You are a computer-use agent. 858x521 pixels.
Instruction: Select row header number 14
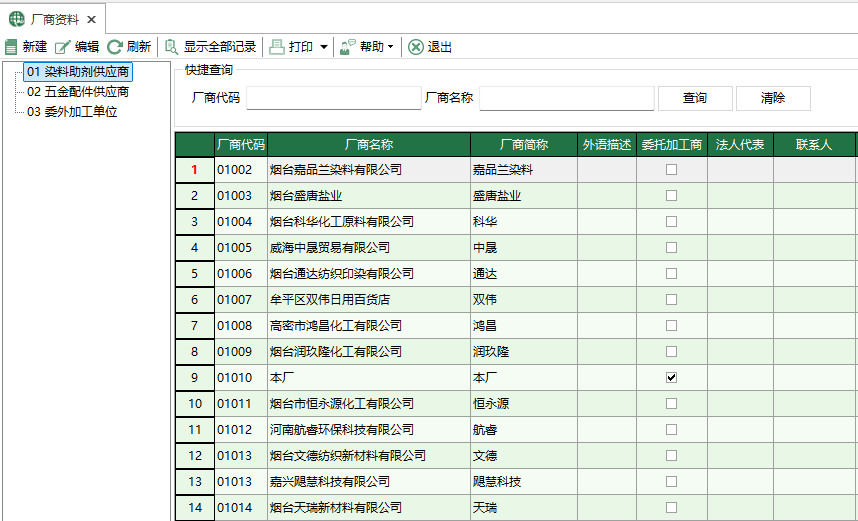[x=194, y=507]
